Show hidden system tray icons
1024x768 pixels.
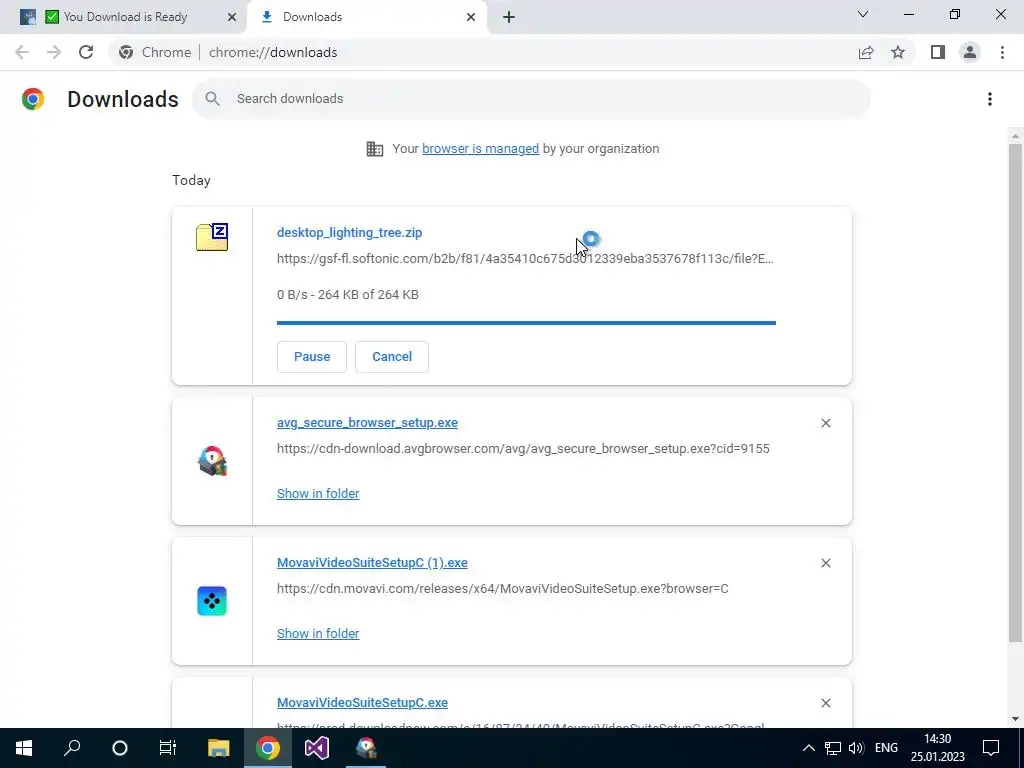[808, 748]
